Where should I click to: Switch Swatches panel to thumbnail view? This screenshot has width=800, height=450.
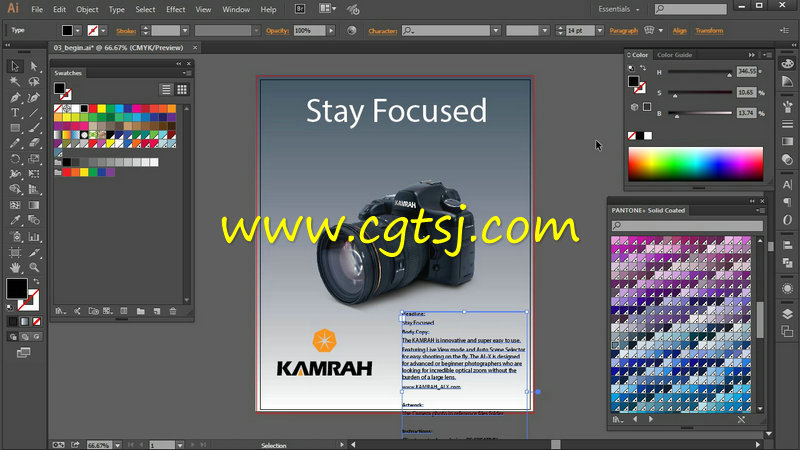pos(182,89)
